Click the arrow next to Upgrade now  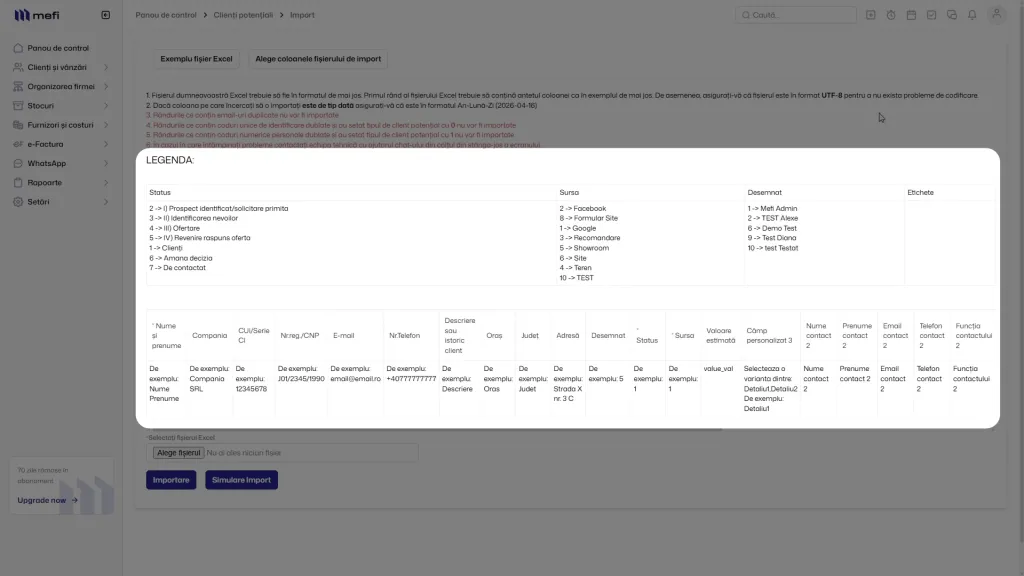[x=75, y=500]
